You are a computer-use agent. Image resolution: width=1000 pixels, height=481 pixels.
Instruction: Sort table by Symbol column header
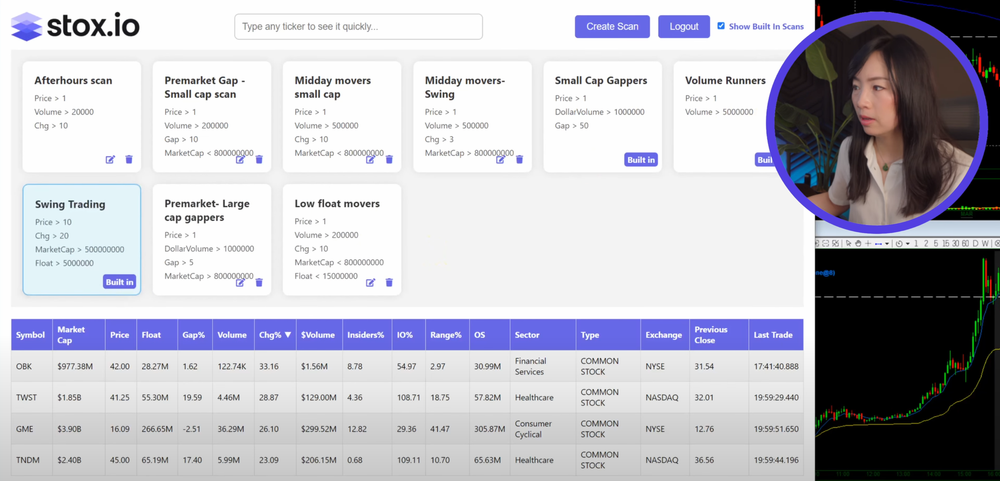point(32,335)
